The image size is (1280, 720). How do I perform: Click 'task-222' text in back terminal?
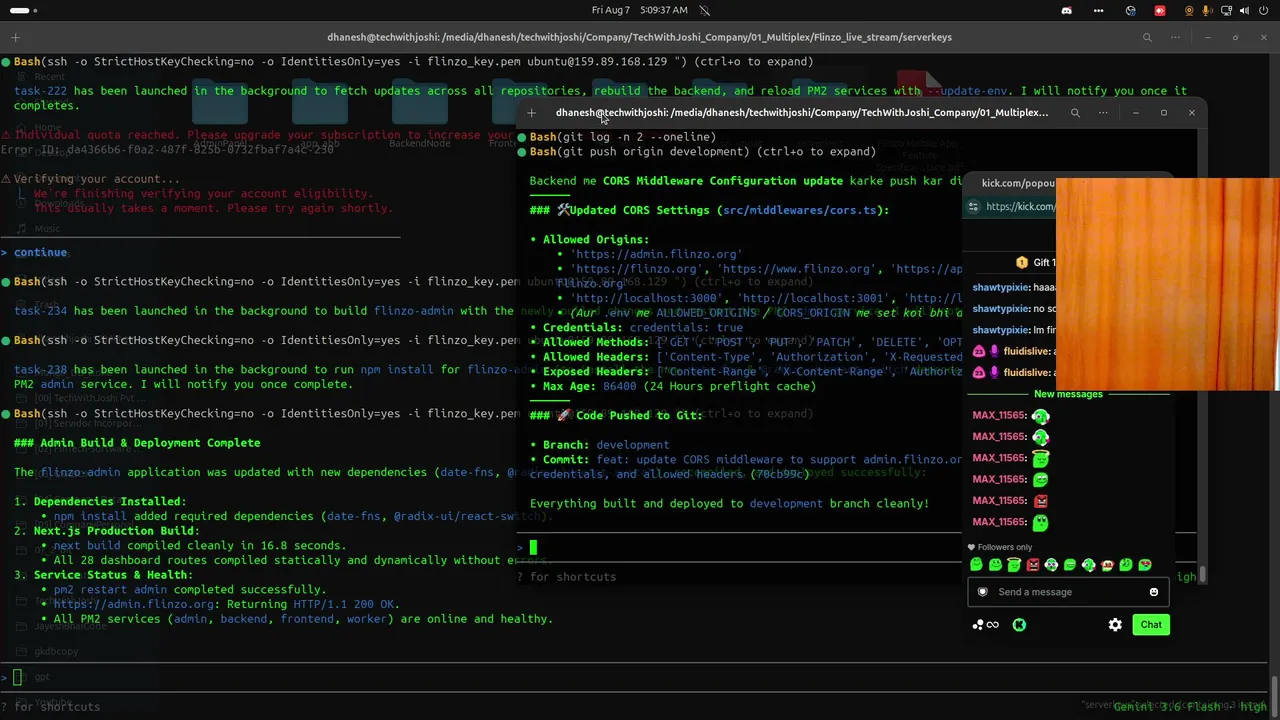[40, 91]
